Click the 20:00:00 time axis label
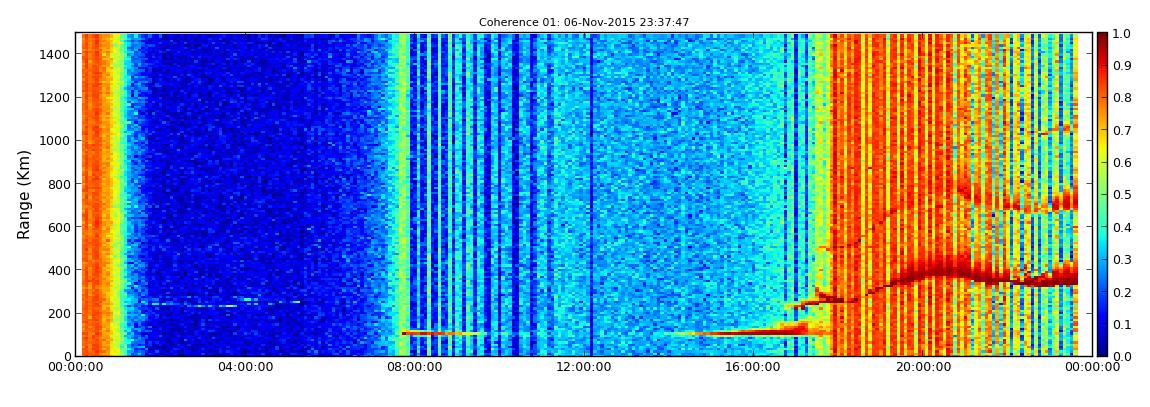The height and width of the screenshot is (407, 1150). (x=922, y=367)
